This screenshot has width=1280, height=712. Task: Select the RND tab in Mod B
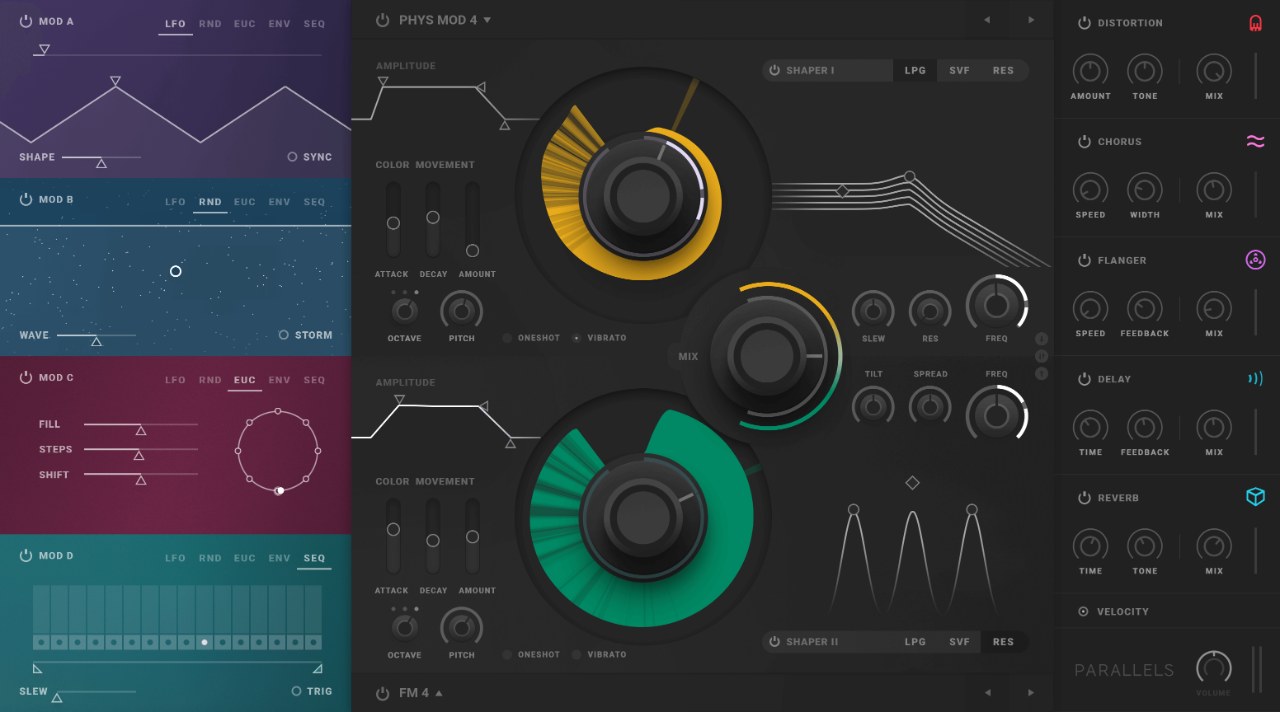[210, 201]
